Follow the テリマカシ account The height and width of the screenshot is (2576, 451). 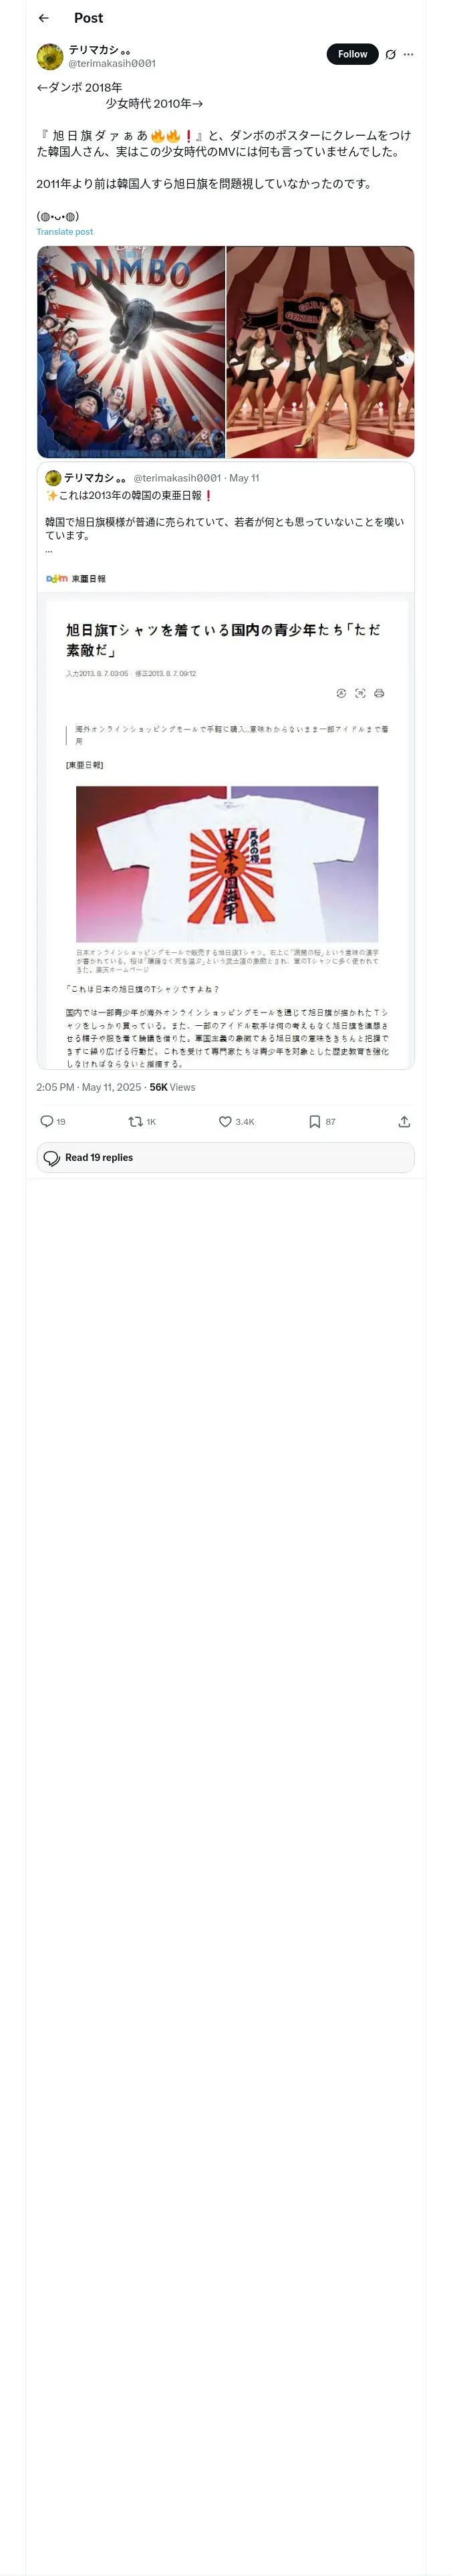[352, 54]
